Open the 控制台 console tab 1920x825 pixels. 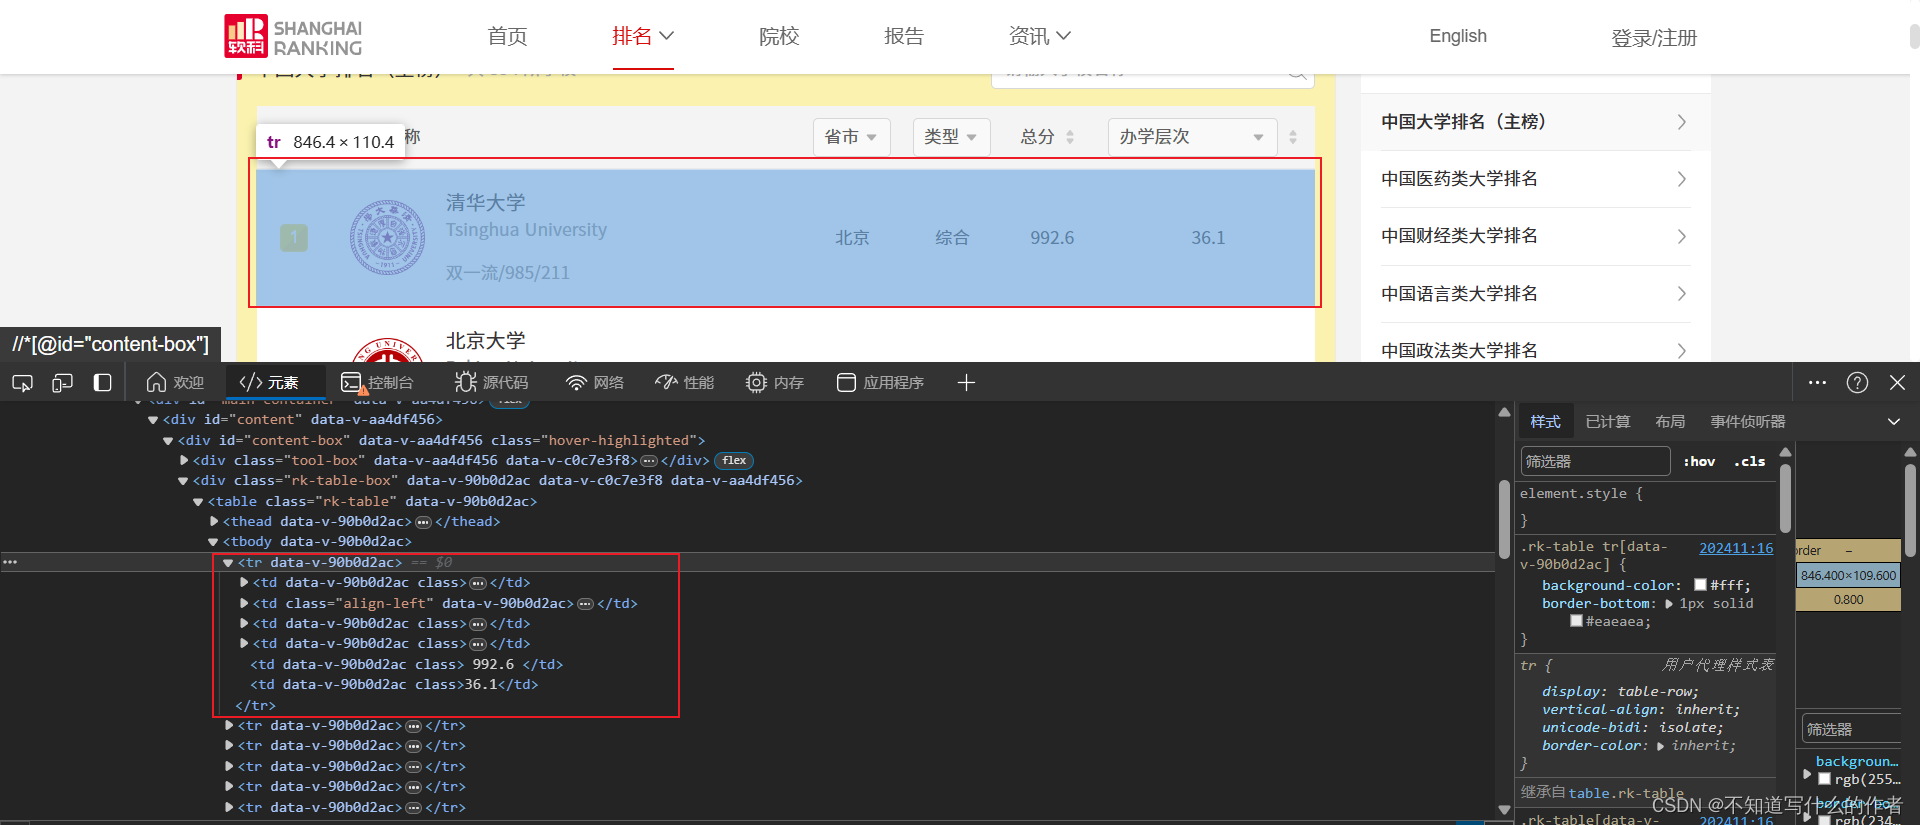point(377,383)
